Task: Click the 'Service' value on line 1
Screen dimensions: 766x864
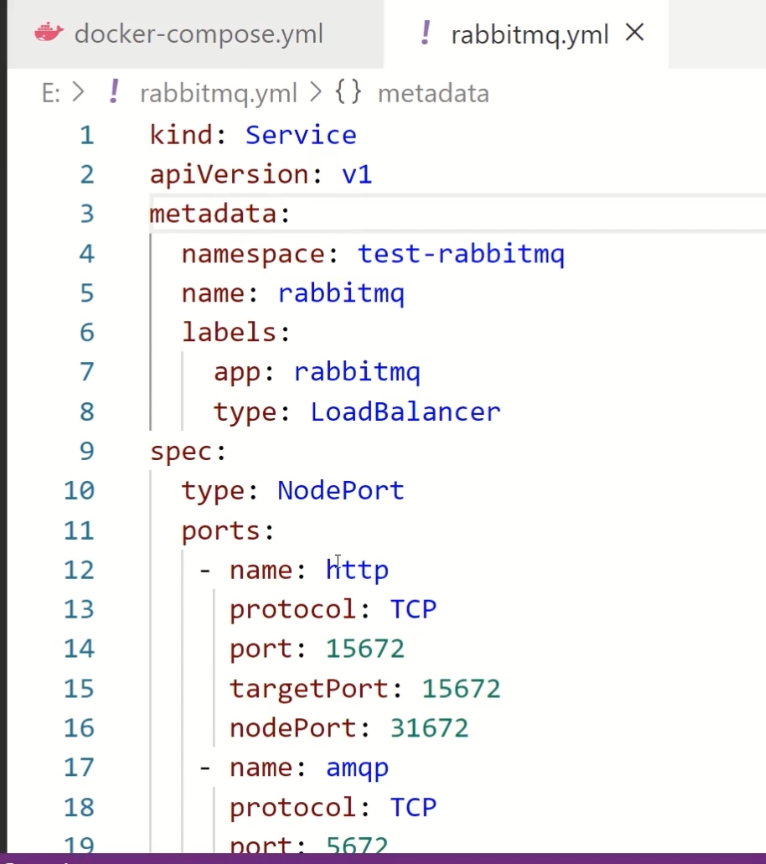Action: (301, 136)
